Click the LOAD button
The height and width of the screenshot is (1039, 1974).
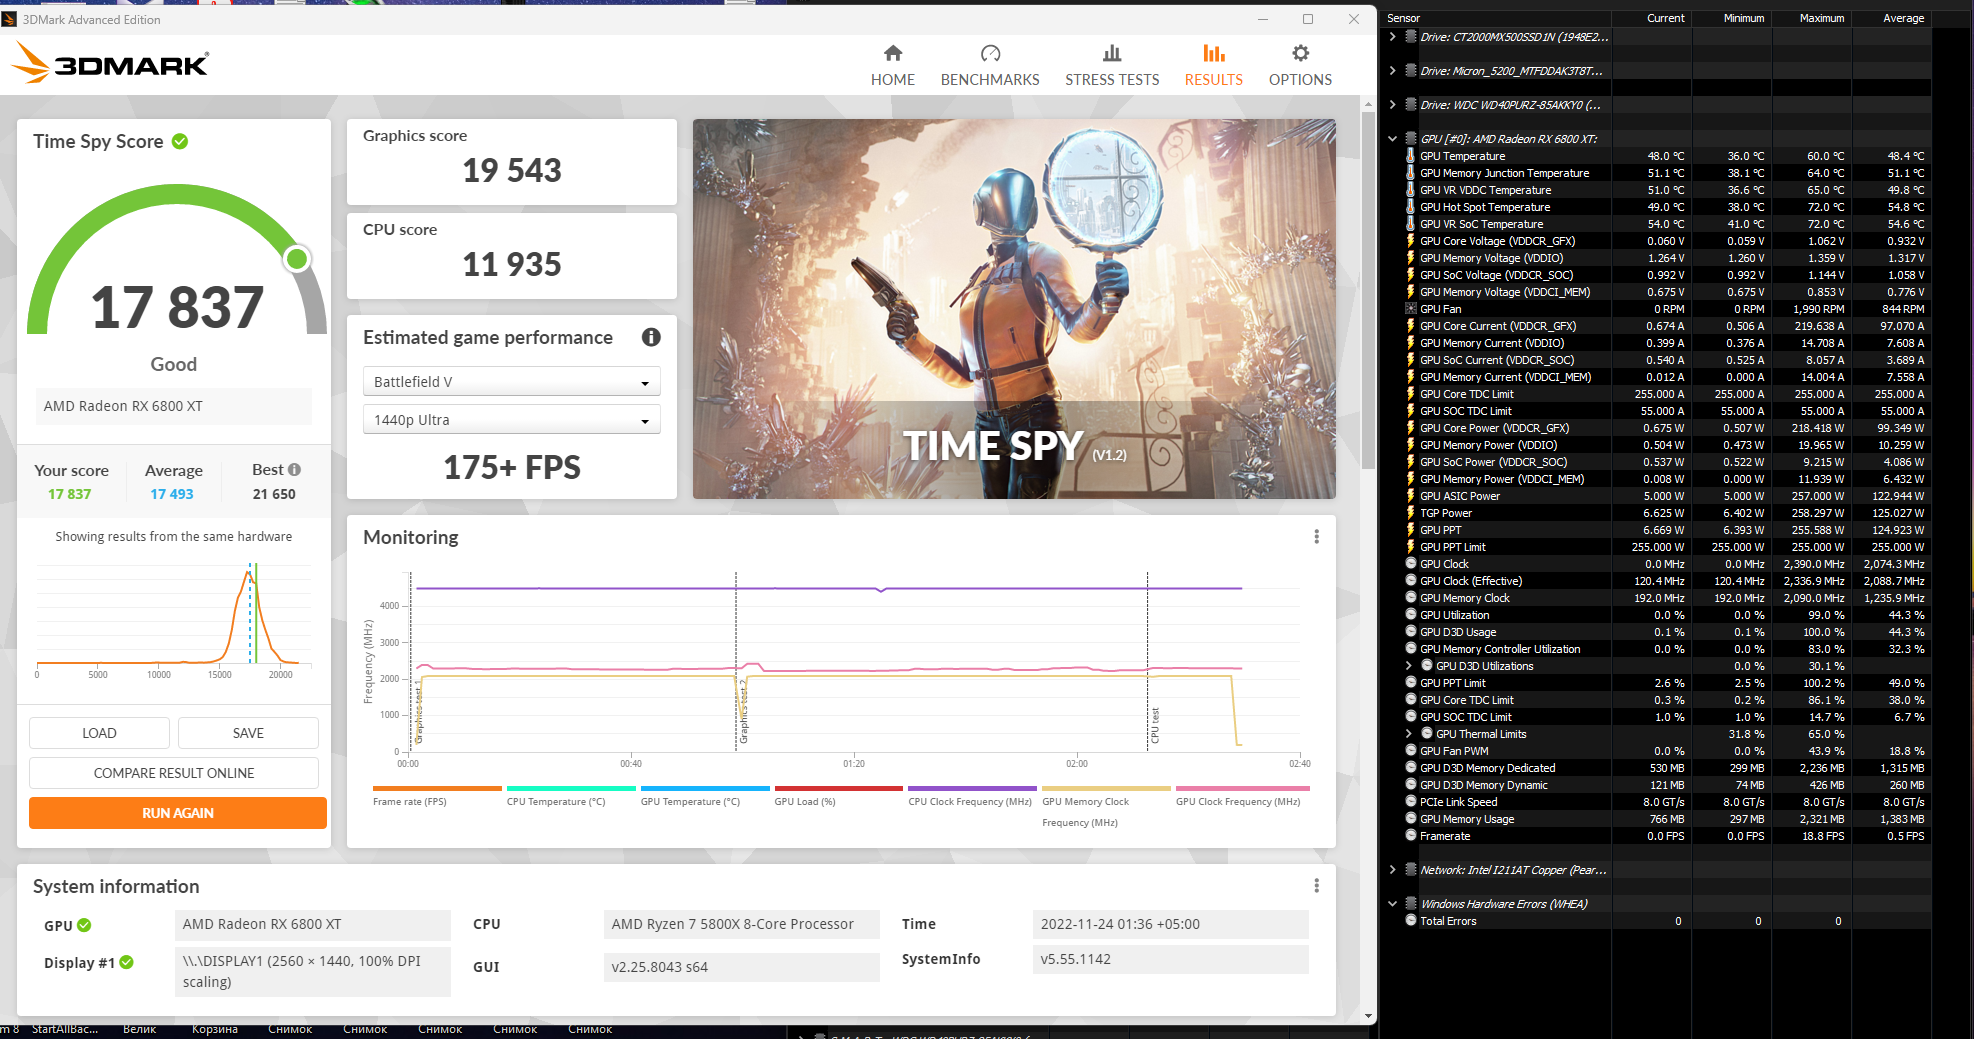point(99,733)
